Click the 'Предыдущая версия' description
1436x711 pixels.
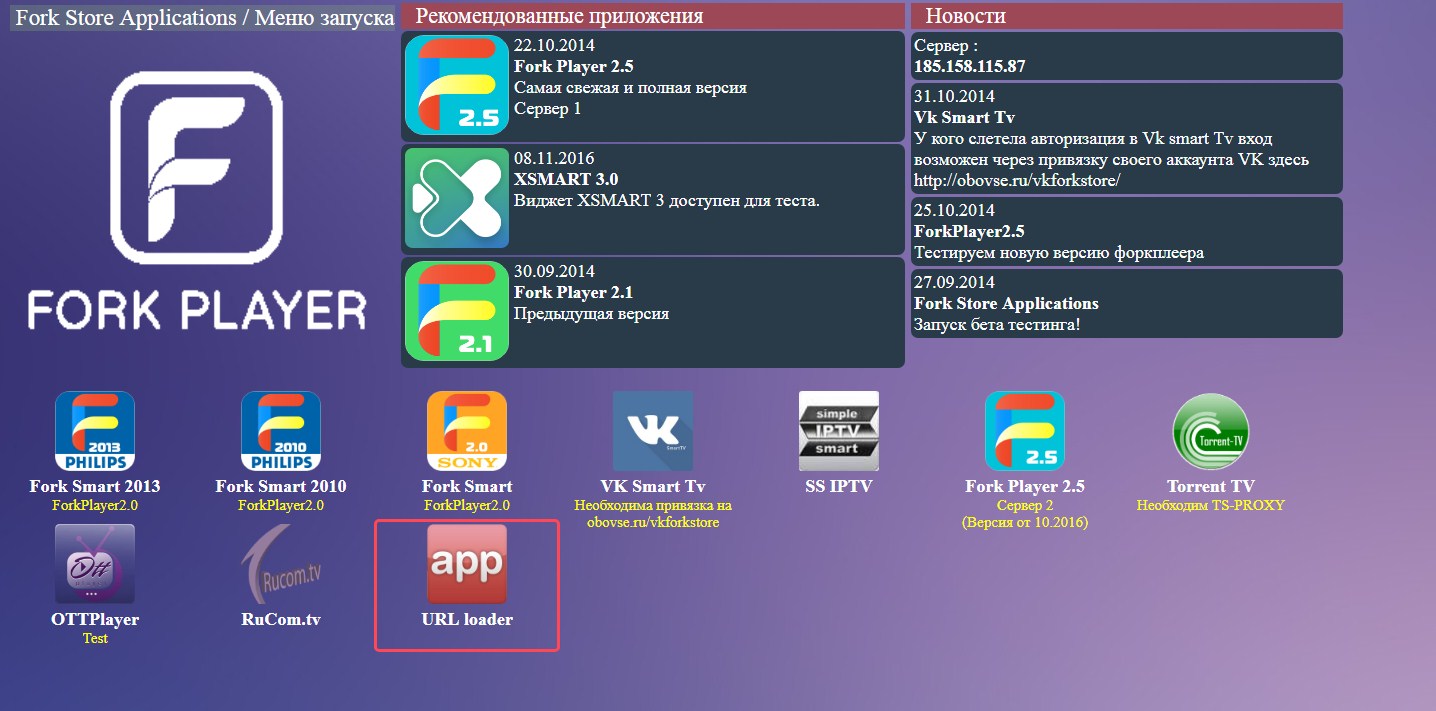[x=591, y=314]
